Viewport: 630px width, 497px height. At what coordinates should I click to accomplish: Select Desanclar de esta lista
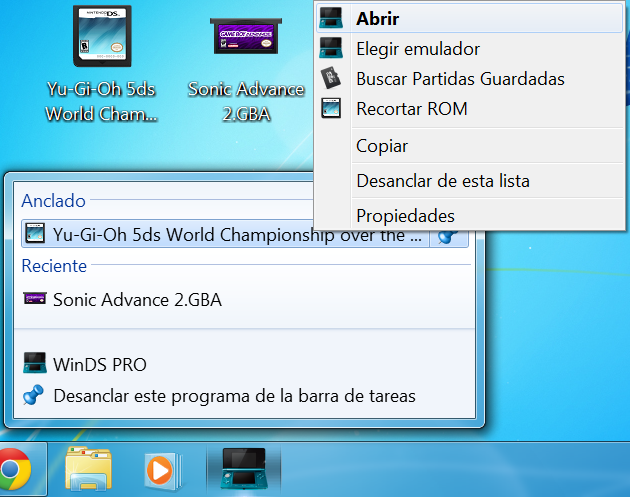tap(470, 181)
